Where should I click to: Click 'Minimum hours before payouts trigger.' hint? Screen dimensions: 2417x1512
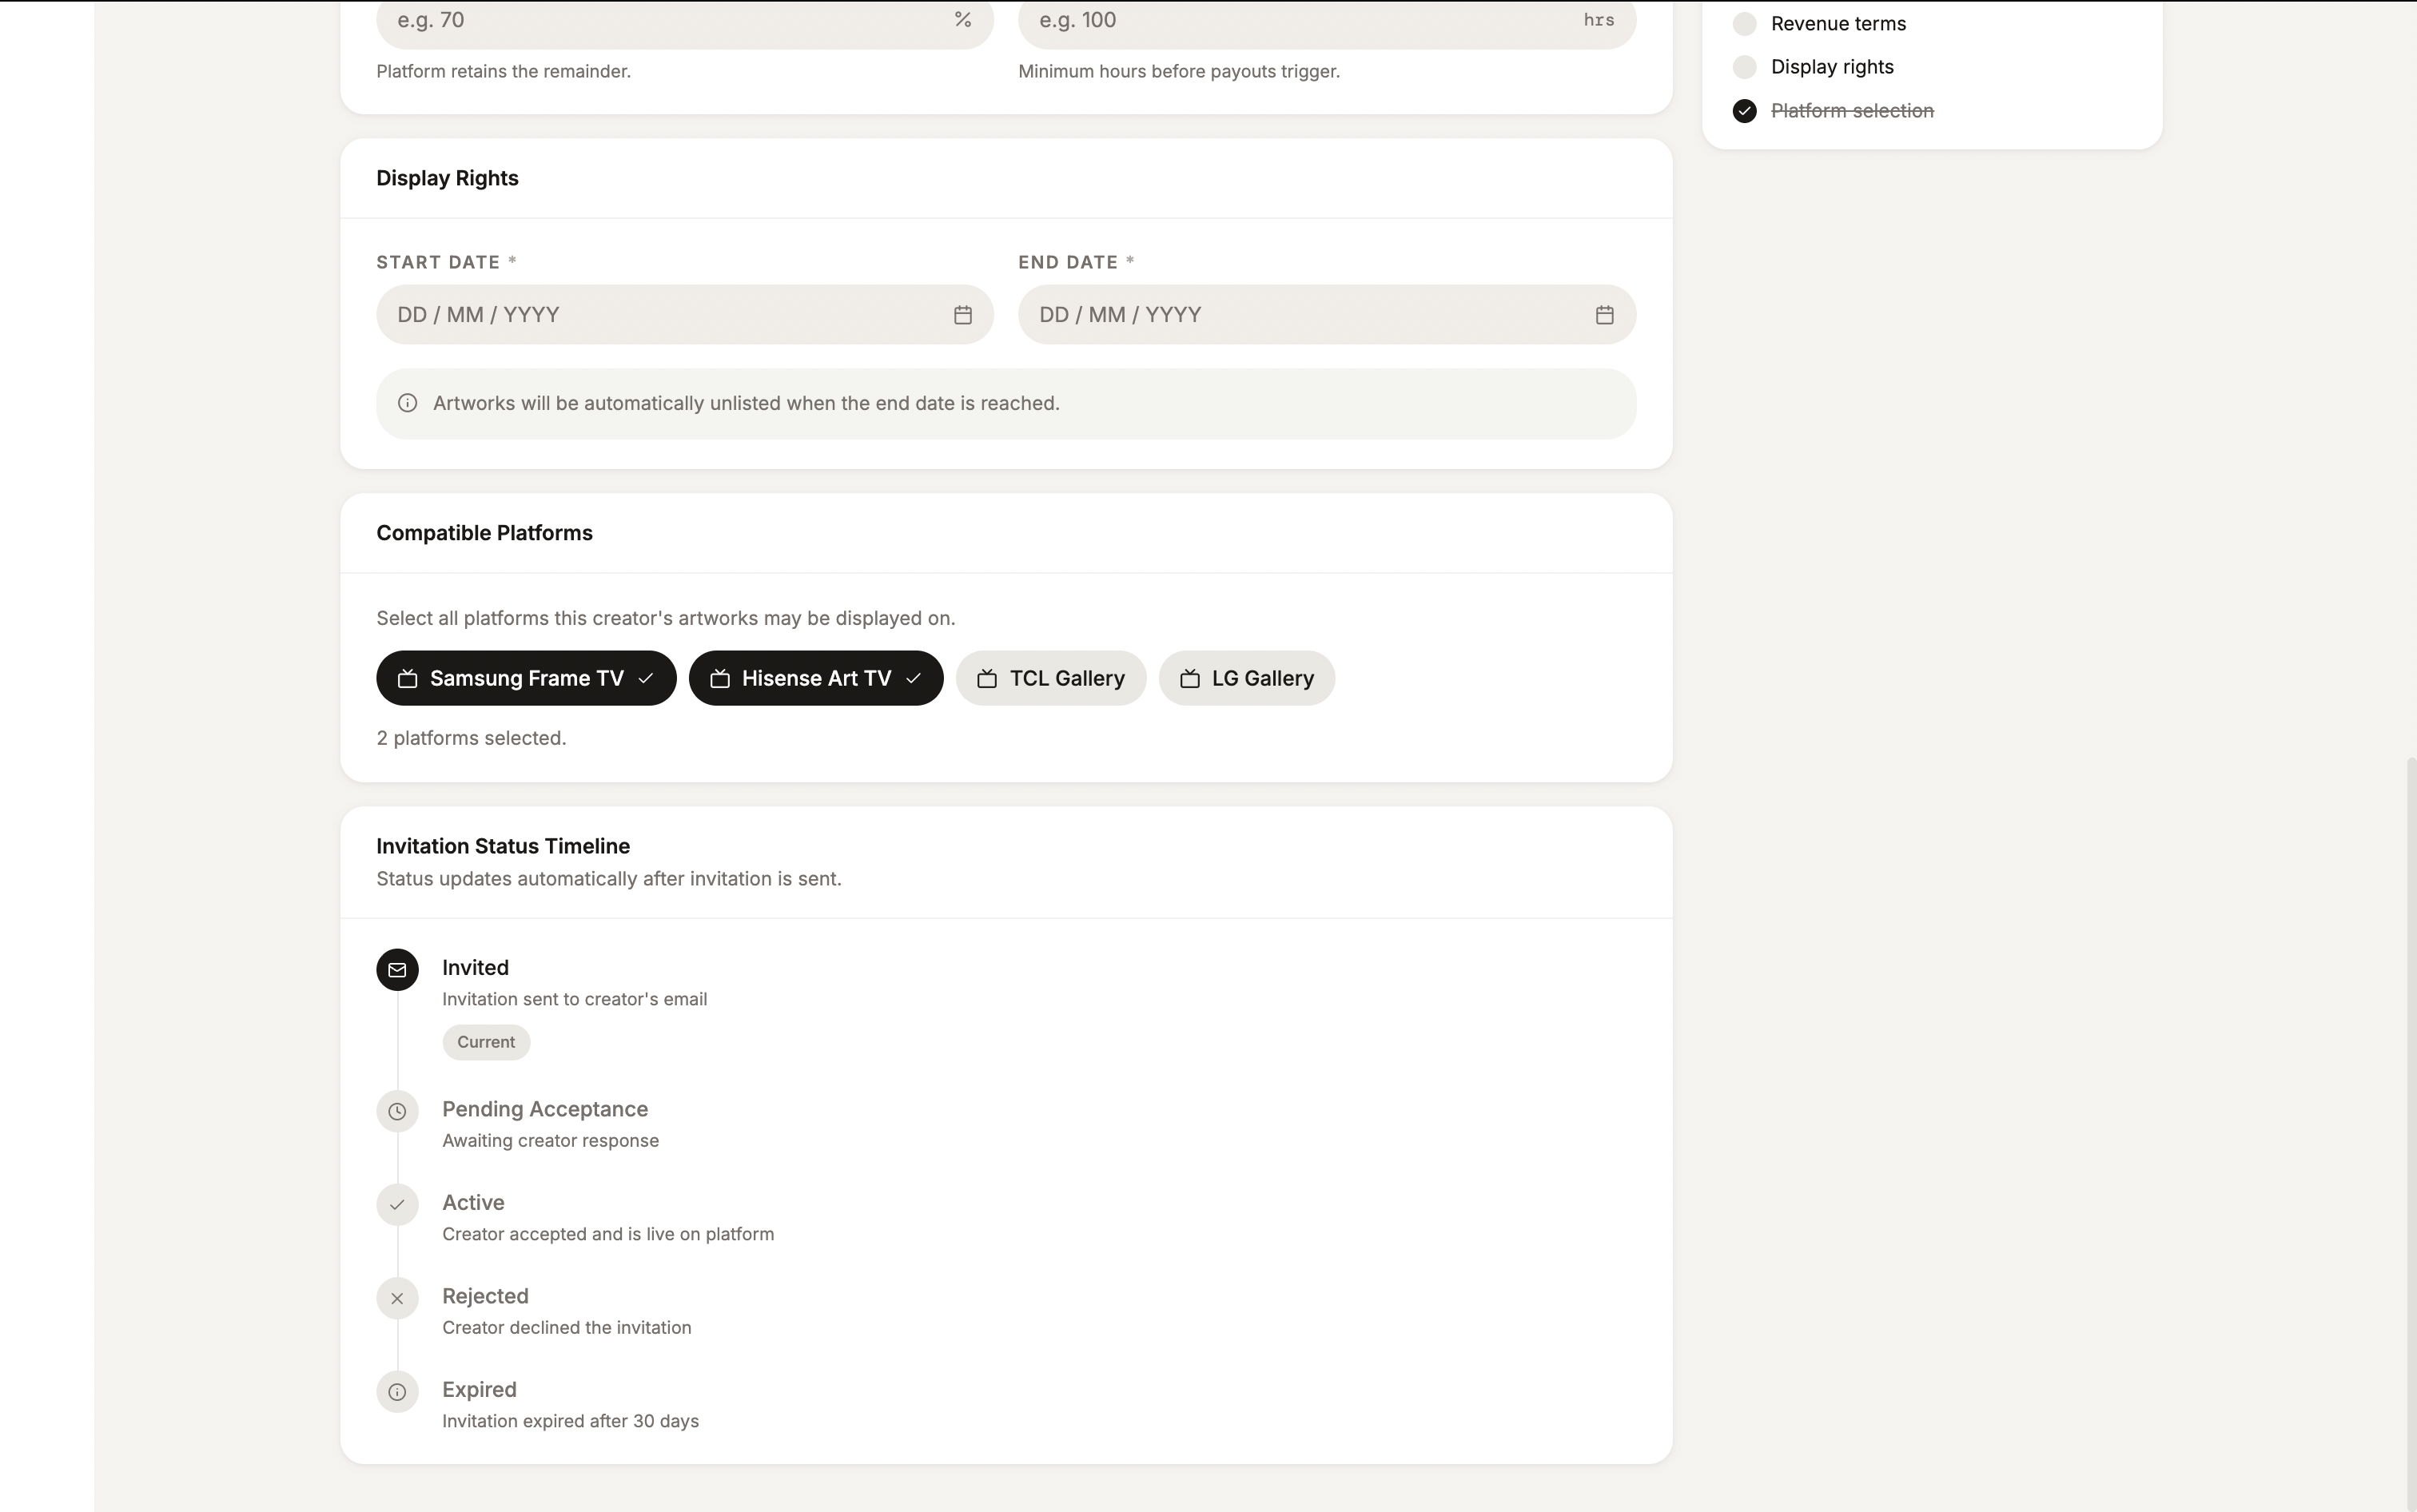click(1179, 71)
